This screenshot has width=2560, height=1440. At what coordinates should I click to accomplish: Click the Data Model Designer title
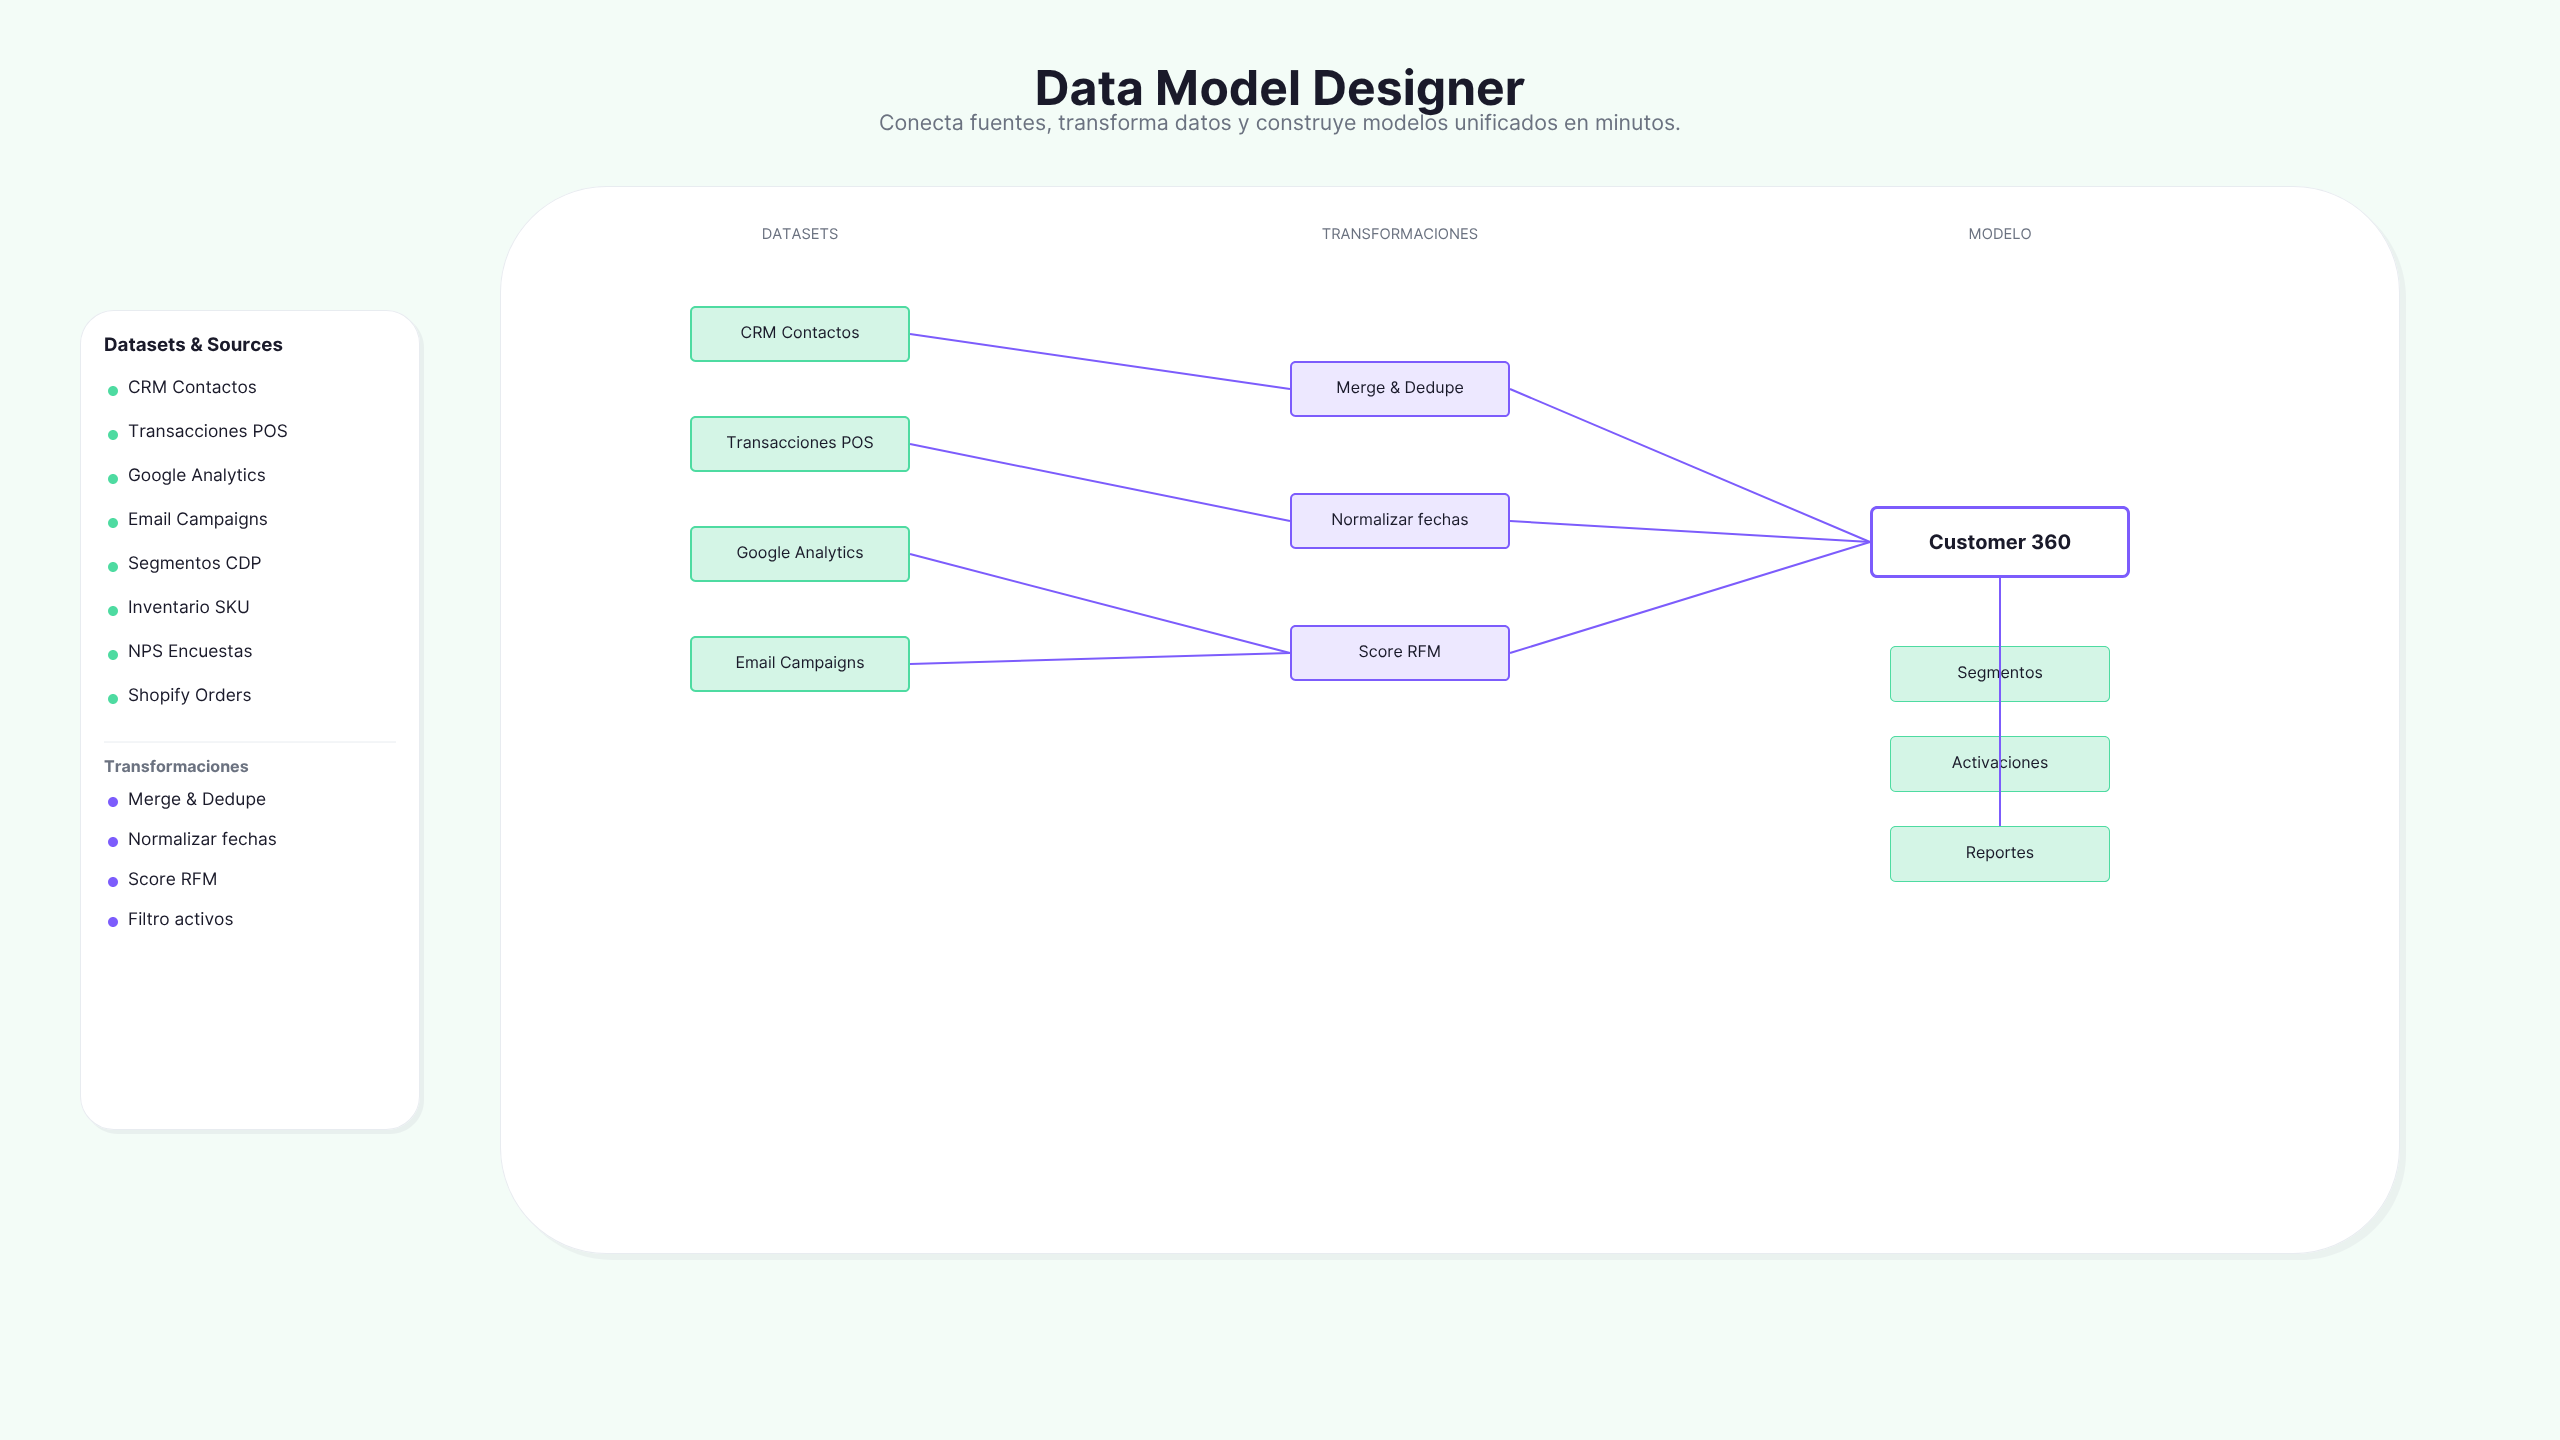point(1280,88)
